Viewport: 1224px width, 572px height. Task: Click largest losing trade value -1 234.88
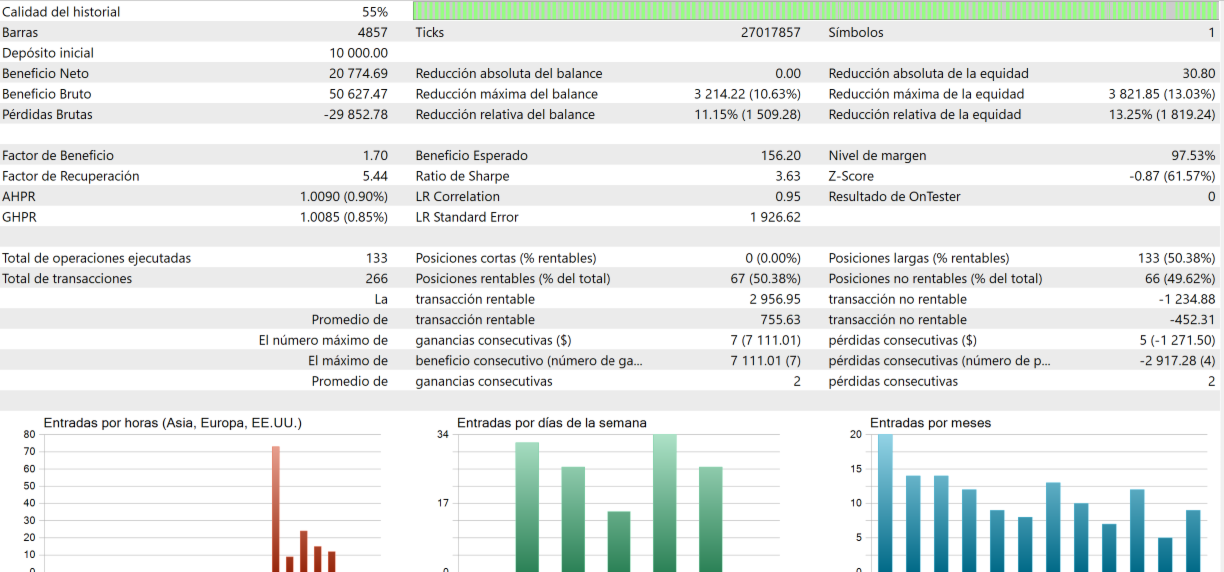tap(1188, 299)
